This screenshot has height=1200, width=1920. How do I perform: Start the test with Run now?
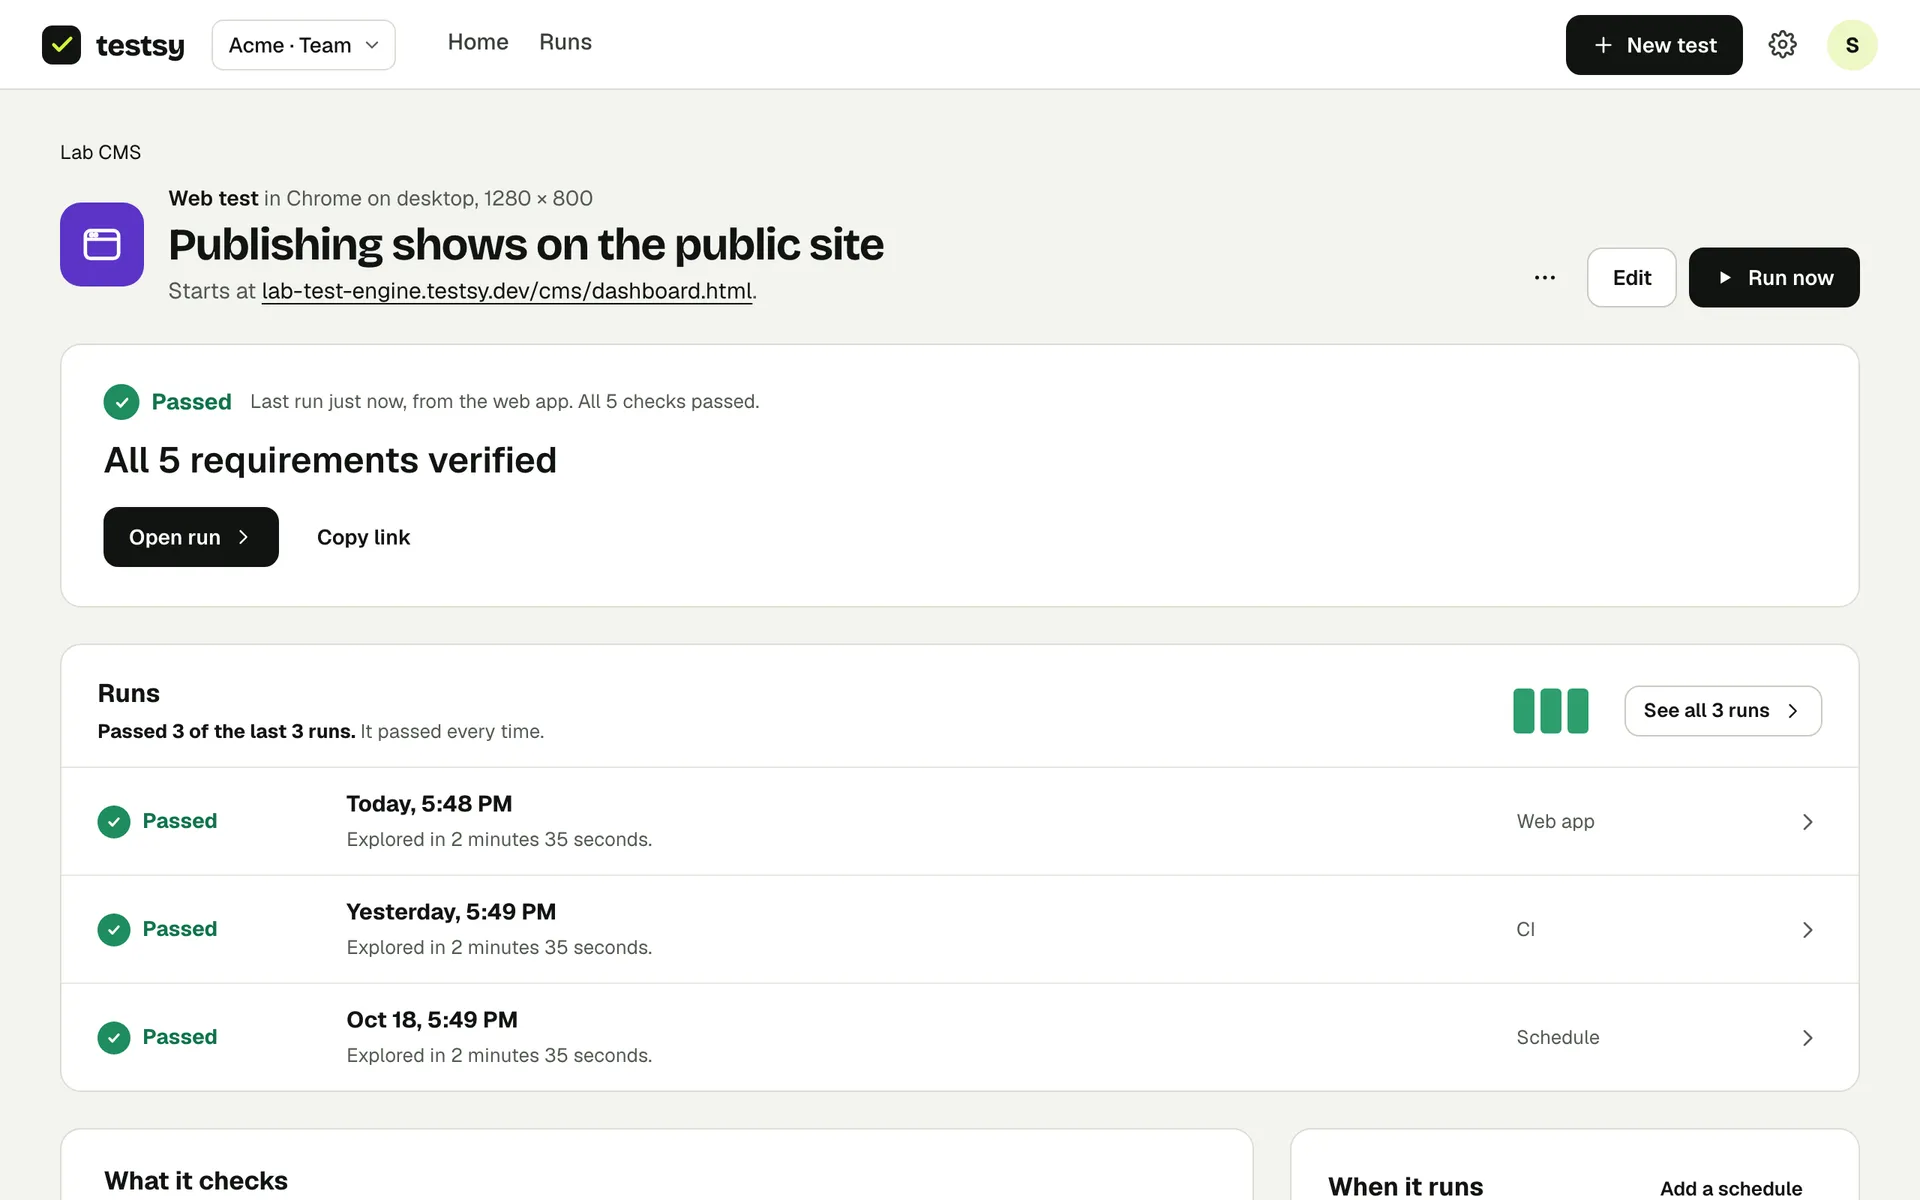pos(1774,278)
